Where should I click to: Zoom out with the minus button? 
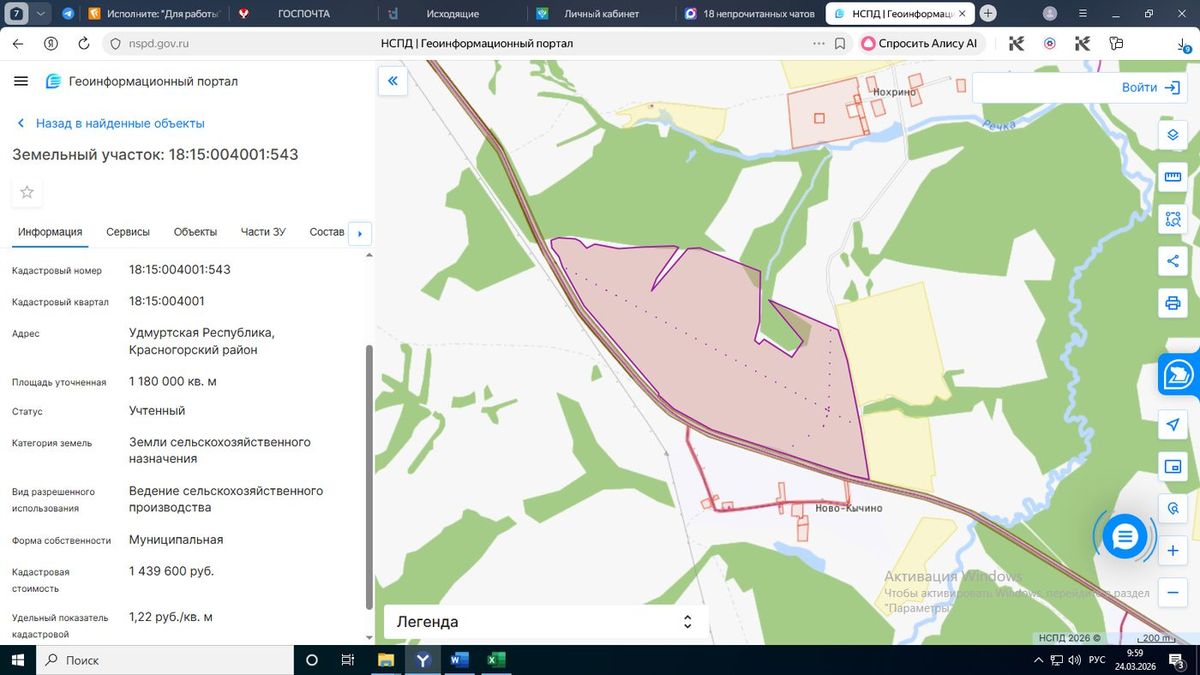click(1173, 592)
